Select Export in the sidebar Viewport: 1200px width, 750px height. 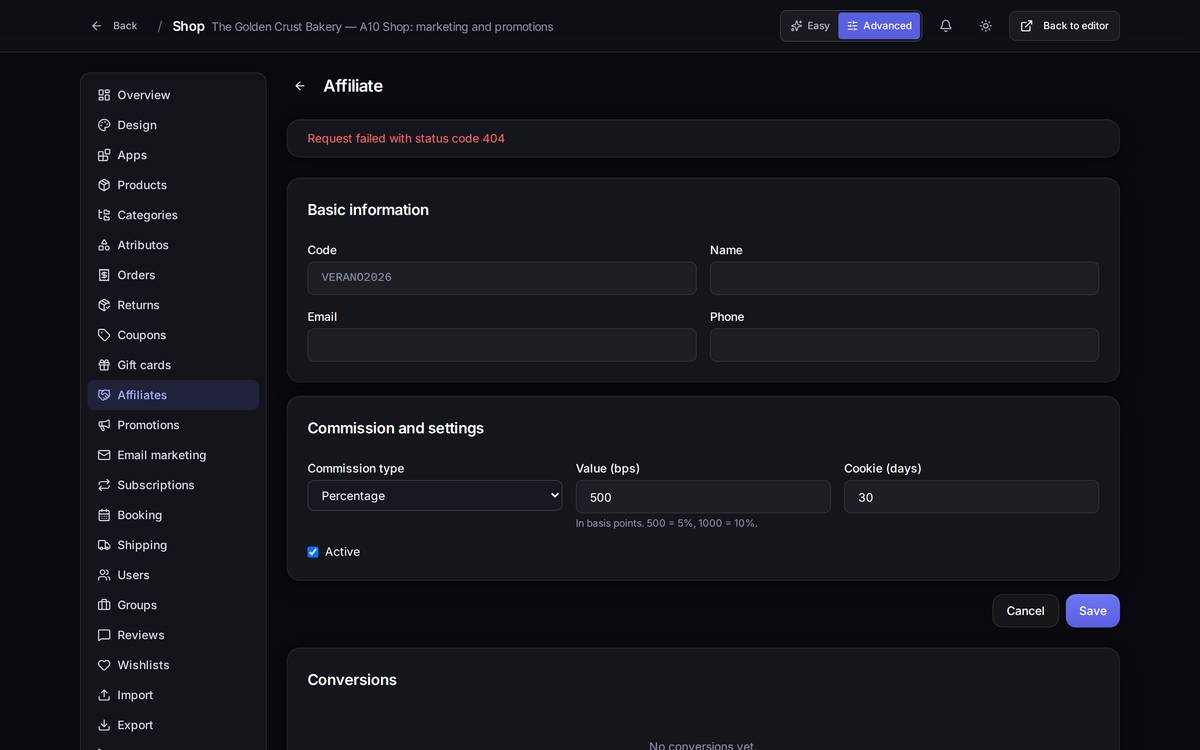173,725
